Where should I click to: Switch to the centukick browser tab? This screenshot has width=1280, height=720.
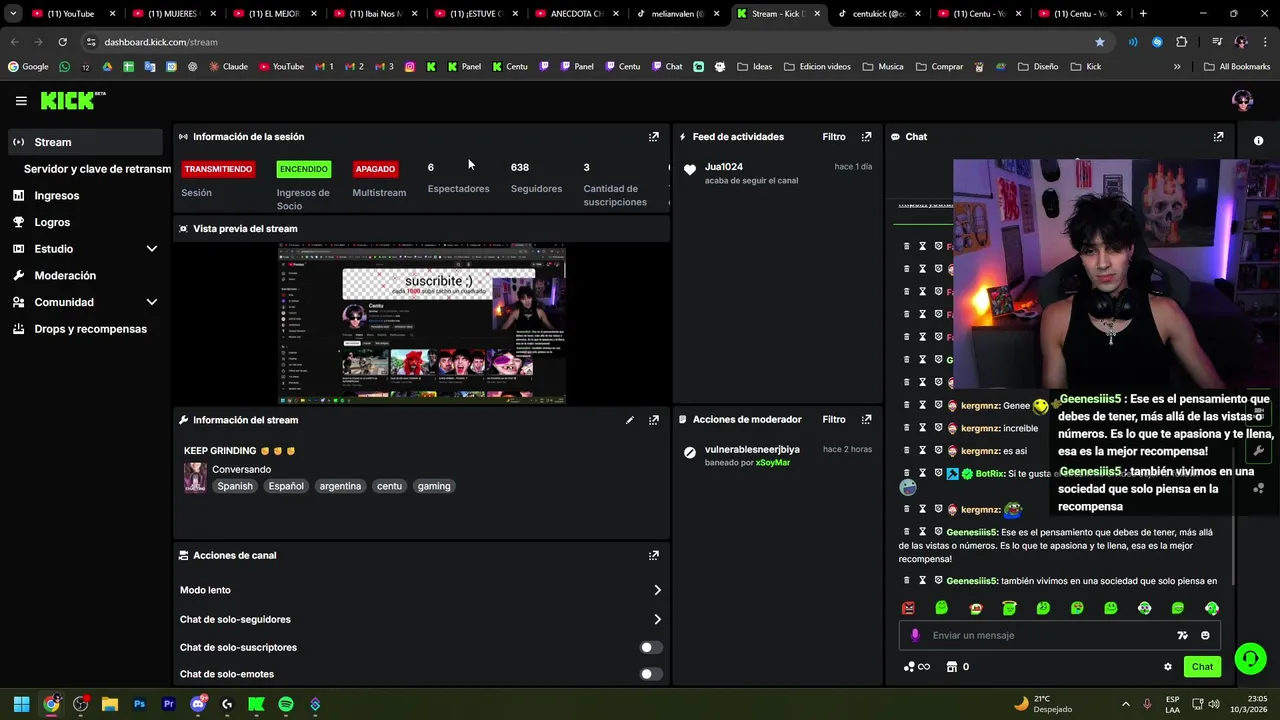pos(880,14)
